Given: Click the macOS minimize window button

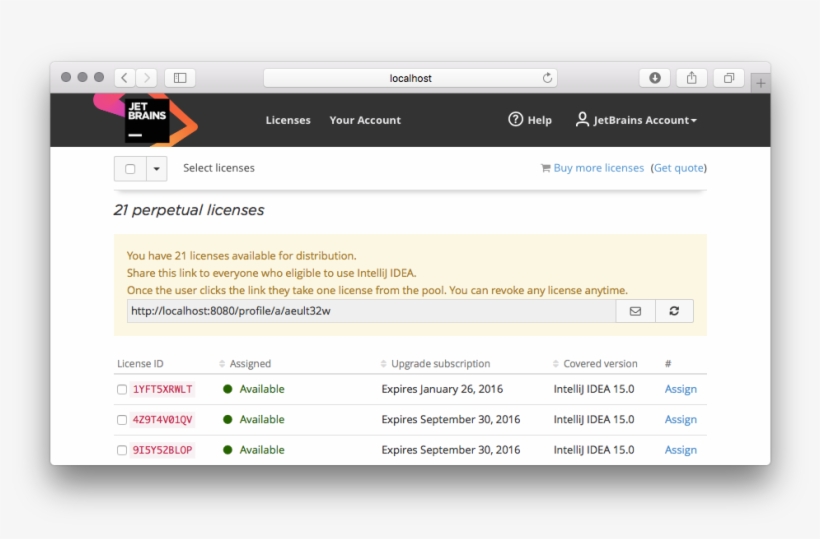Looking at the screenshot, I should [82, 77].
